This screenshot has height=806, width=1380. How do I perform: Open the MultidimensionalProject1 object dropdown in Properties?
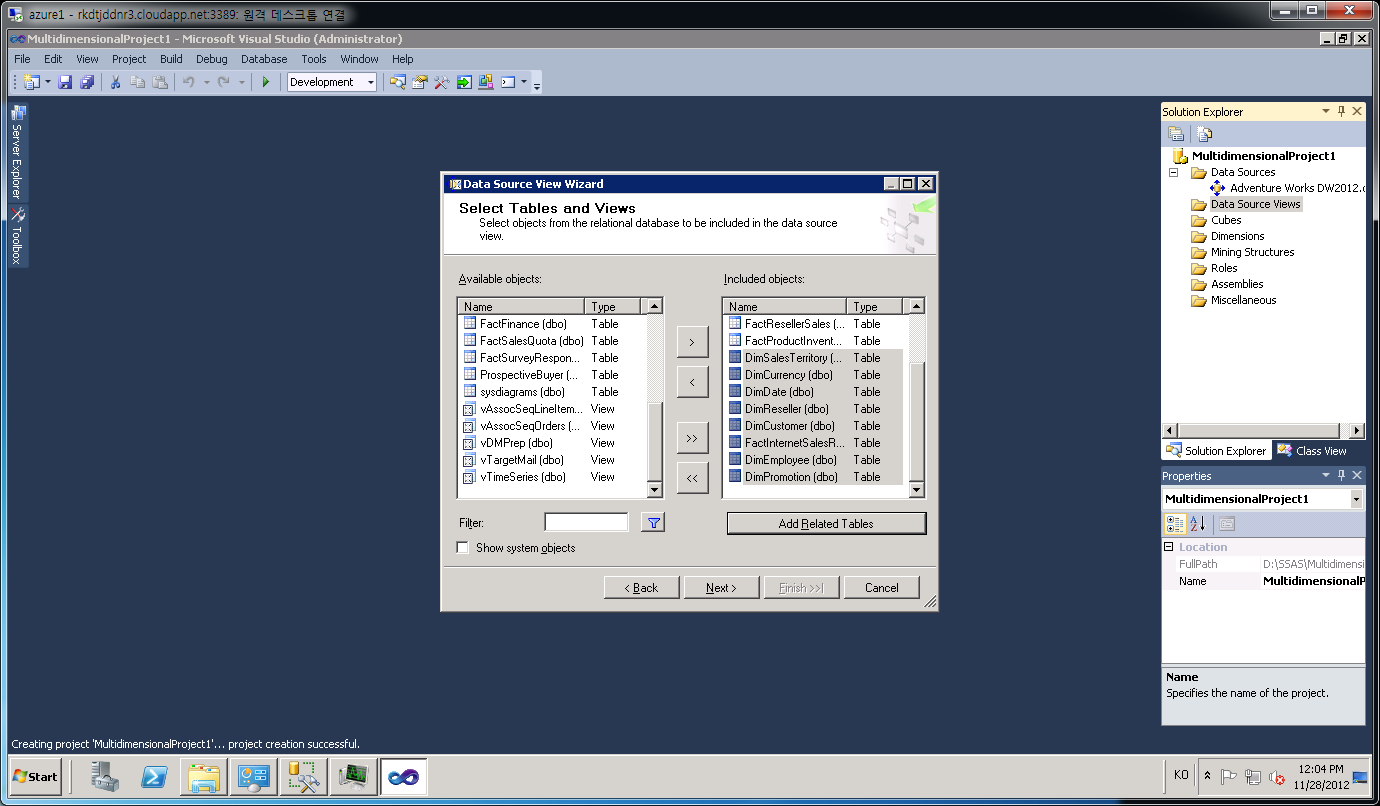(x=1356, y=499)
